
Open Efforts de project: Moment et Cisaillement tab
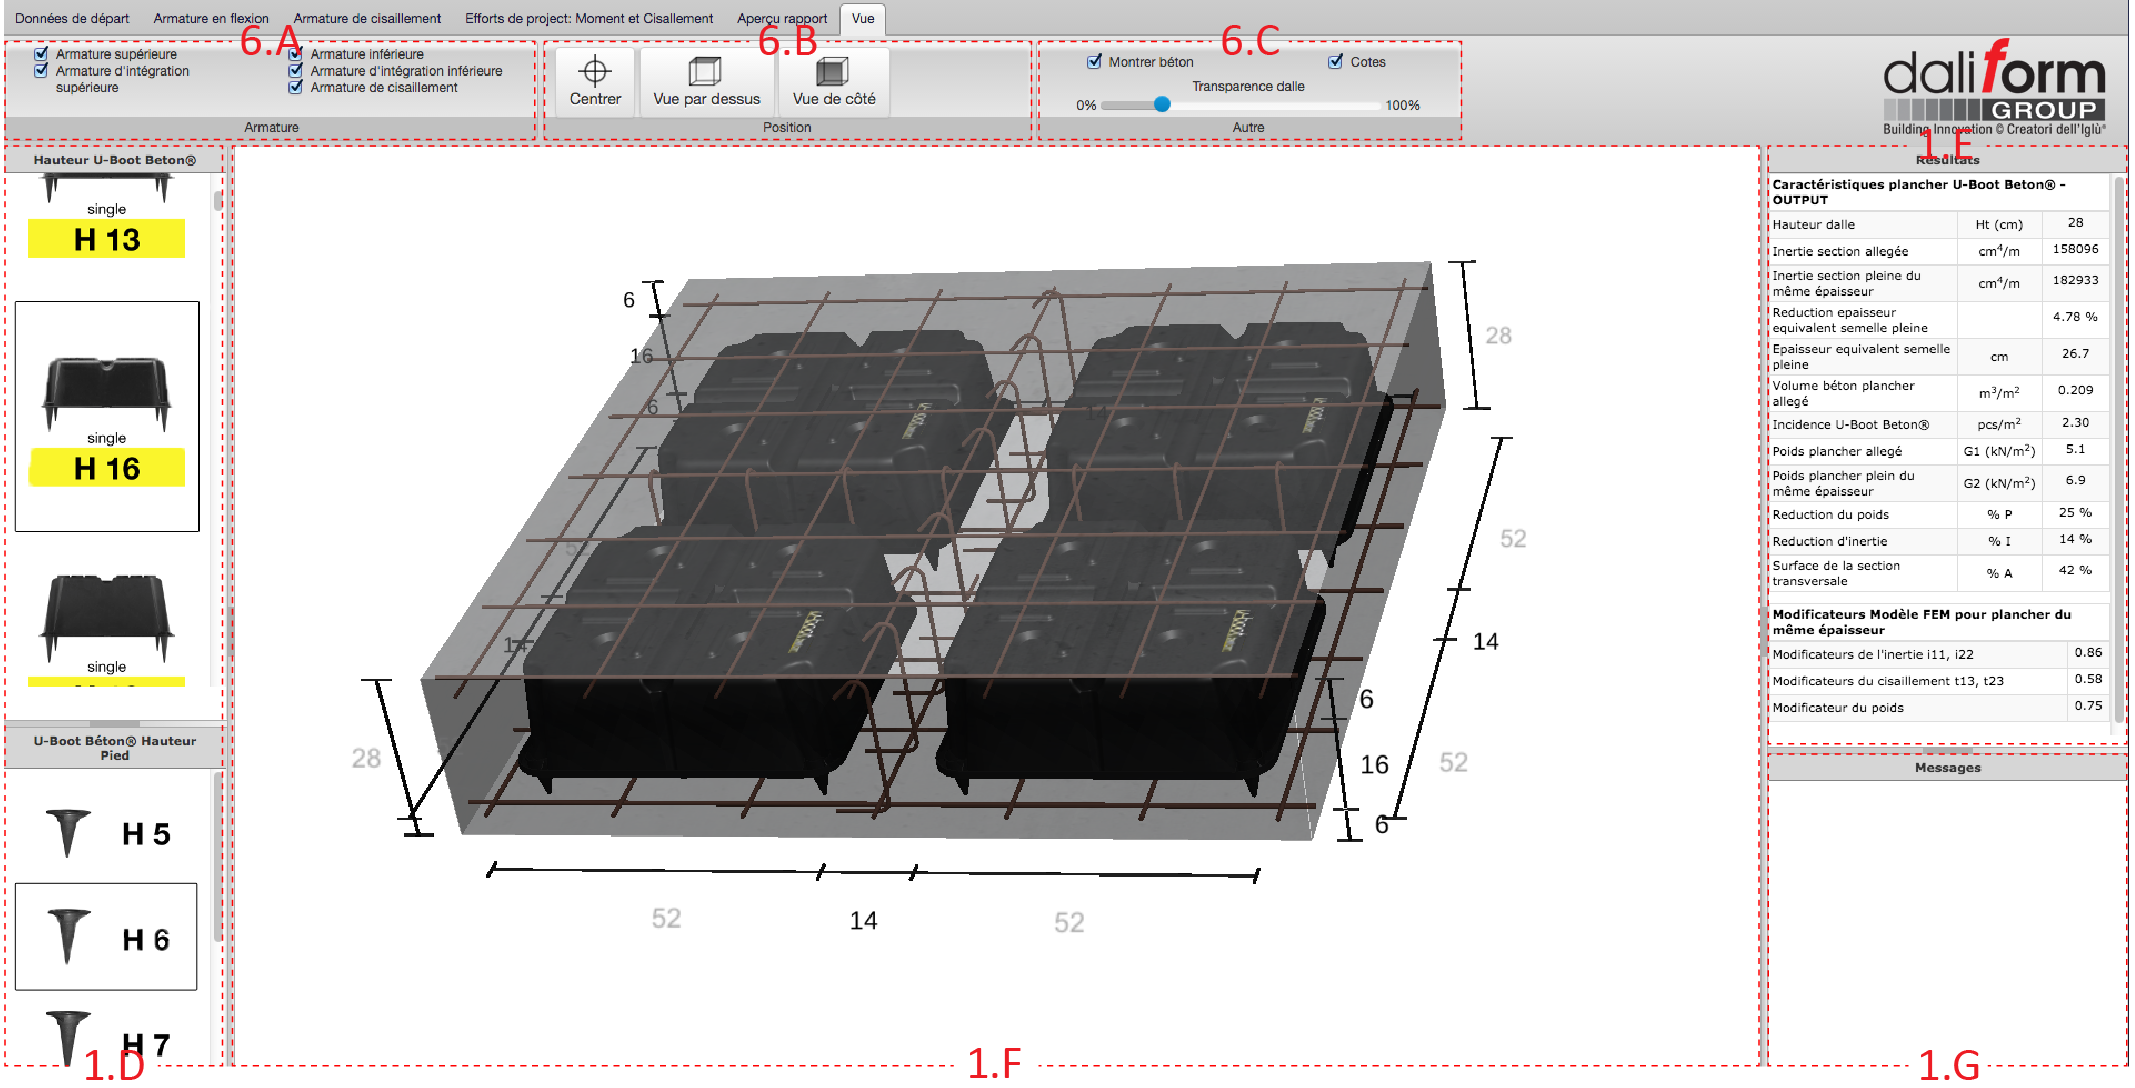point(589,18)
